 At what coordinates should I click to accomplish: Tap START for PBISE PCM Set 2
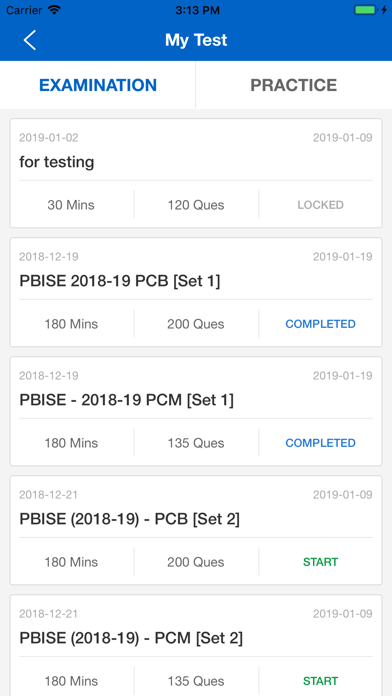tap(321, 681)
